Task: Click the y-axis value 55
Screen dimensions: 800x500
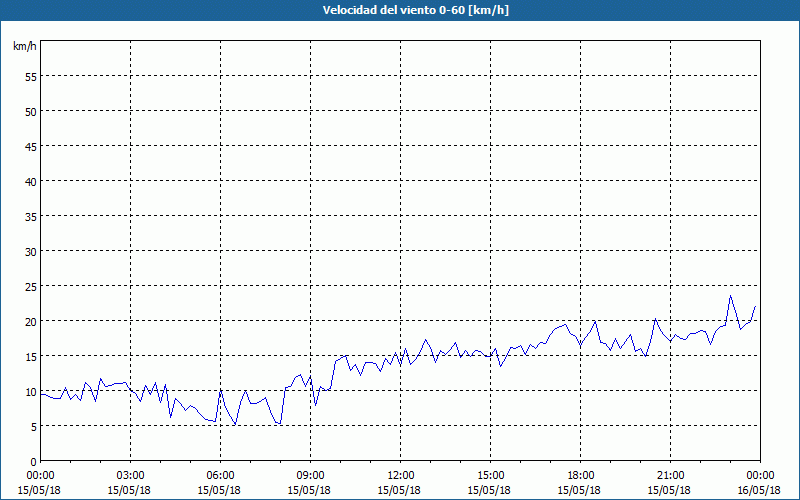Action: pyautogui.click(x=31, y=77)
